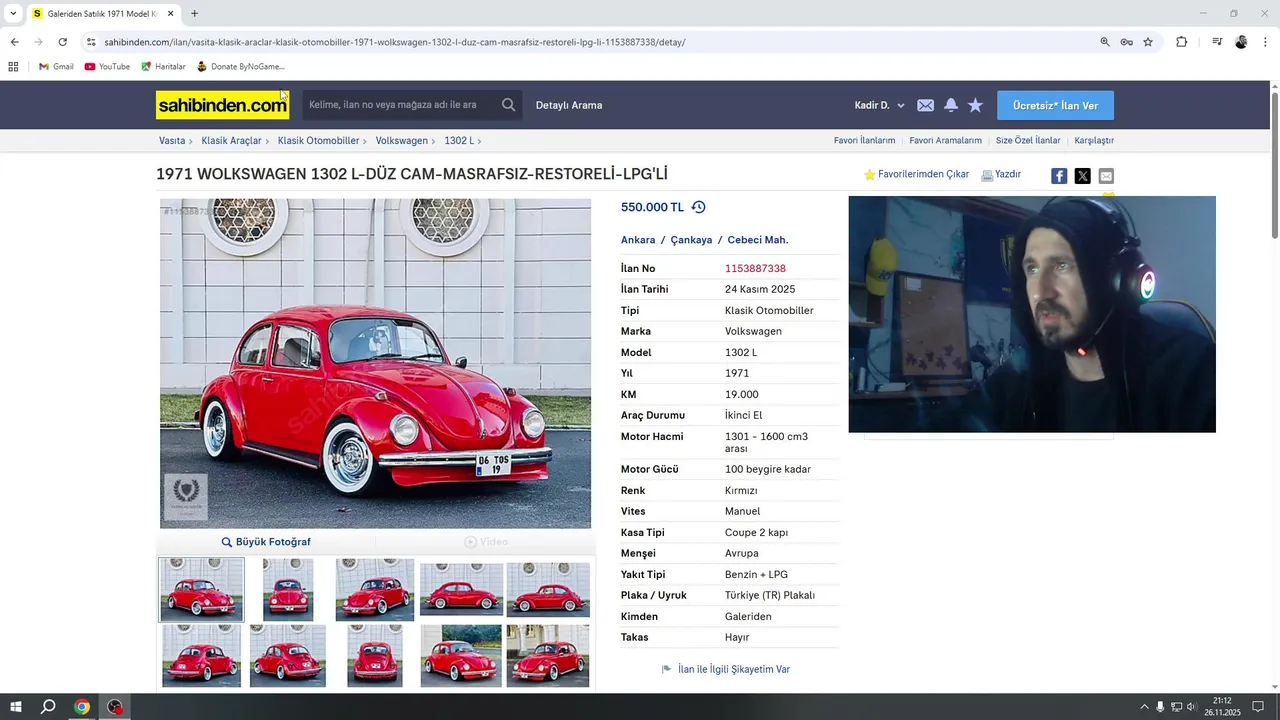Select the second thumbnail in top row
Screen dimensions: 1280x720
coord(288,590)
